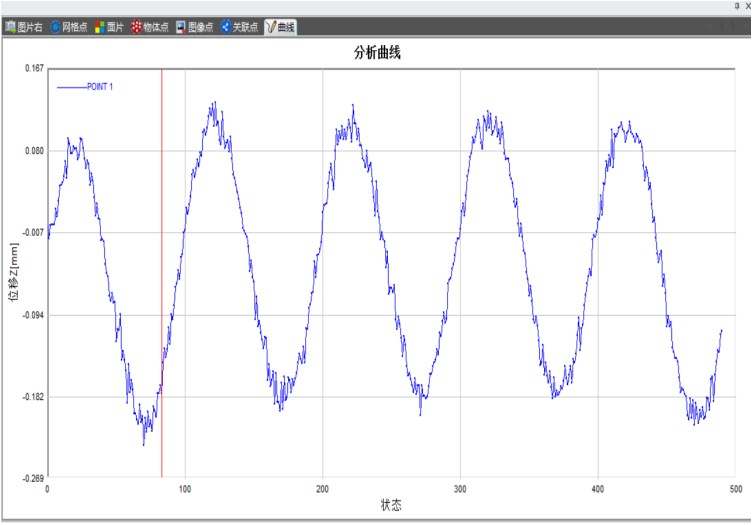754x525 pixels.
Task: Open the 网格点 tab
Action: click(69, 27)
